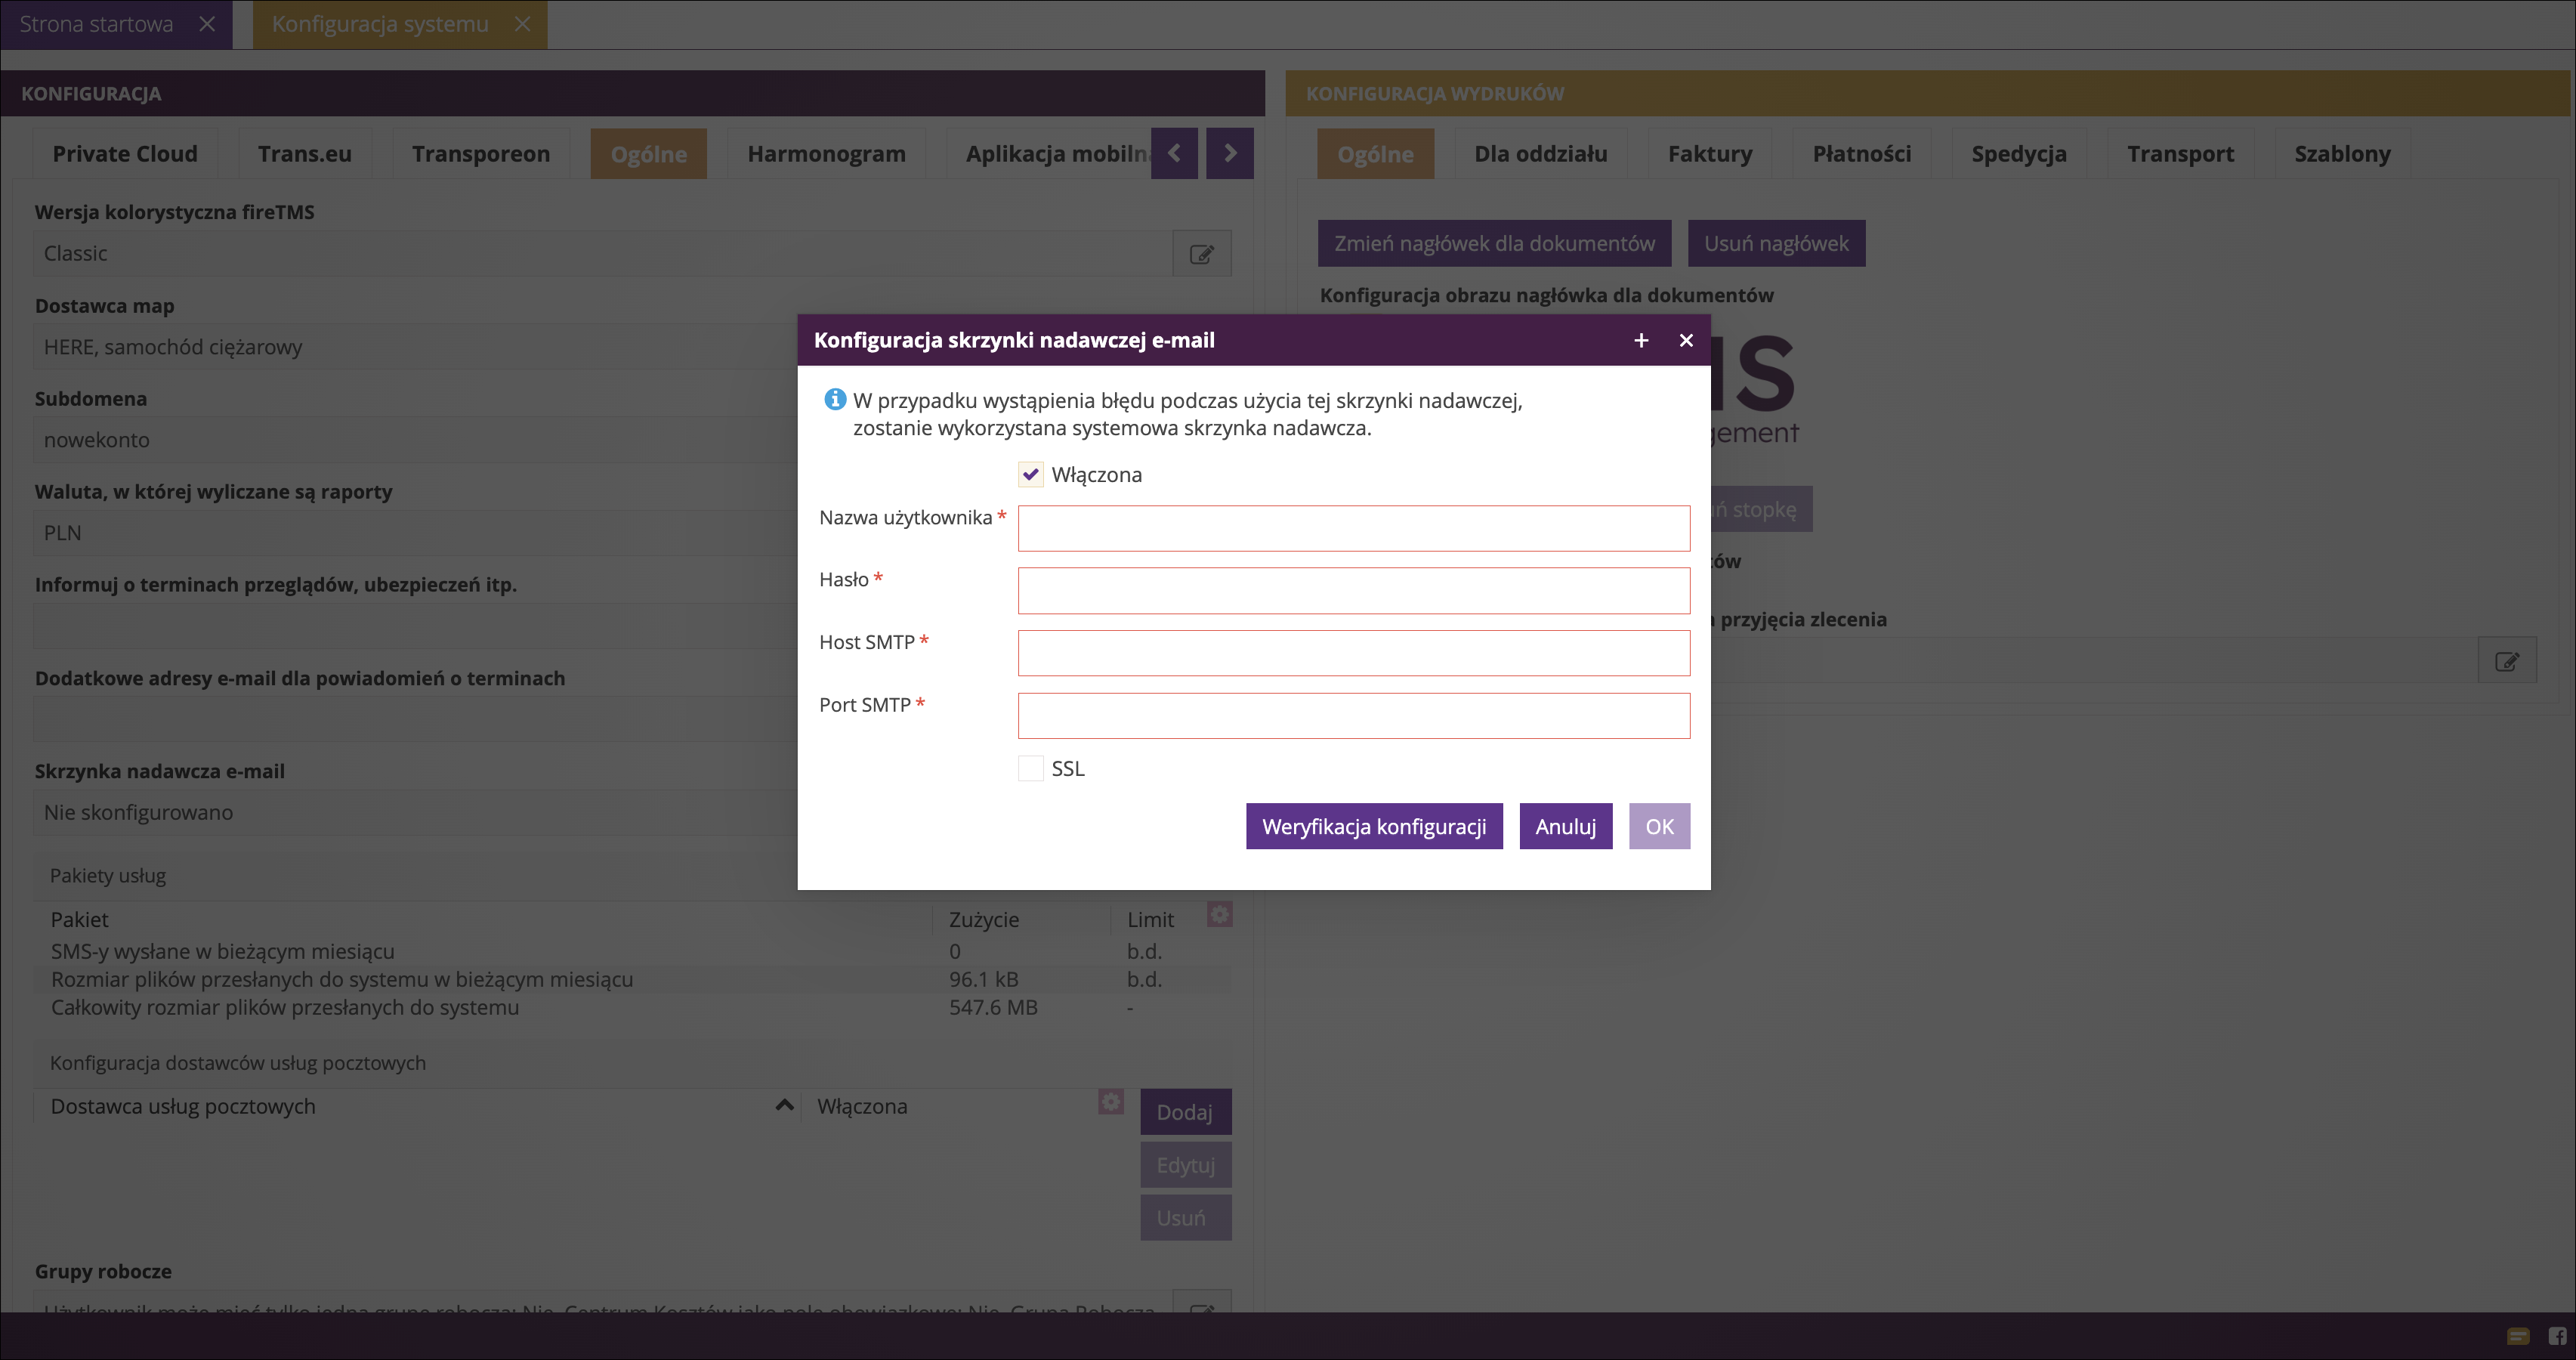This screenshot has width=2576, height=1360.
Task: Open the Trans.eu tab
Action: [x=305, y=154]
